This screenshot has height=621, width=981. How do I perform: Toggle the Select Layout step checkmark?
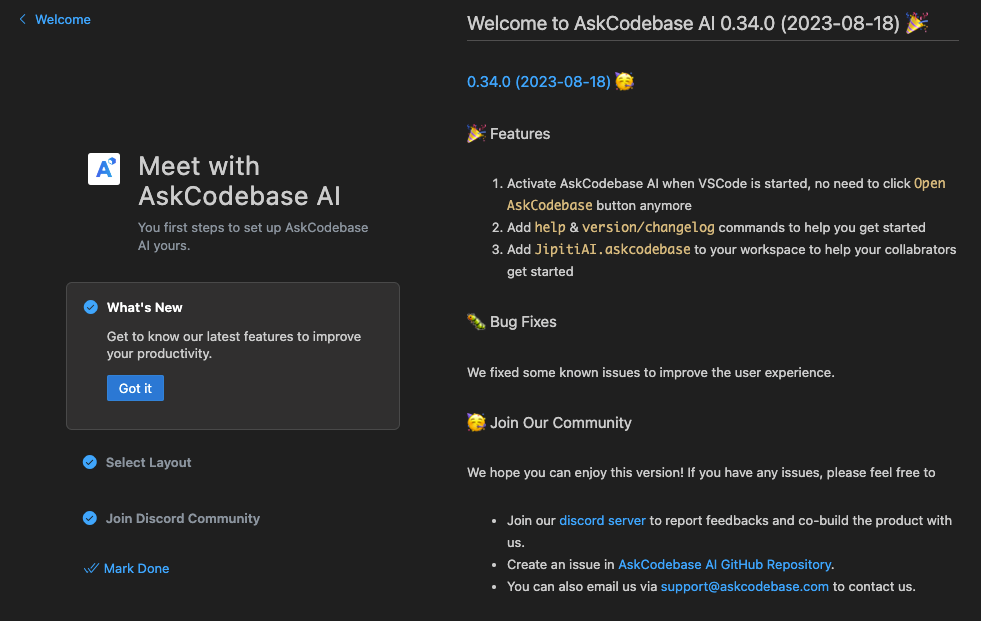(x=90, y=462)
